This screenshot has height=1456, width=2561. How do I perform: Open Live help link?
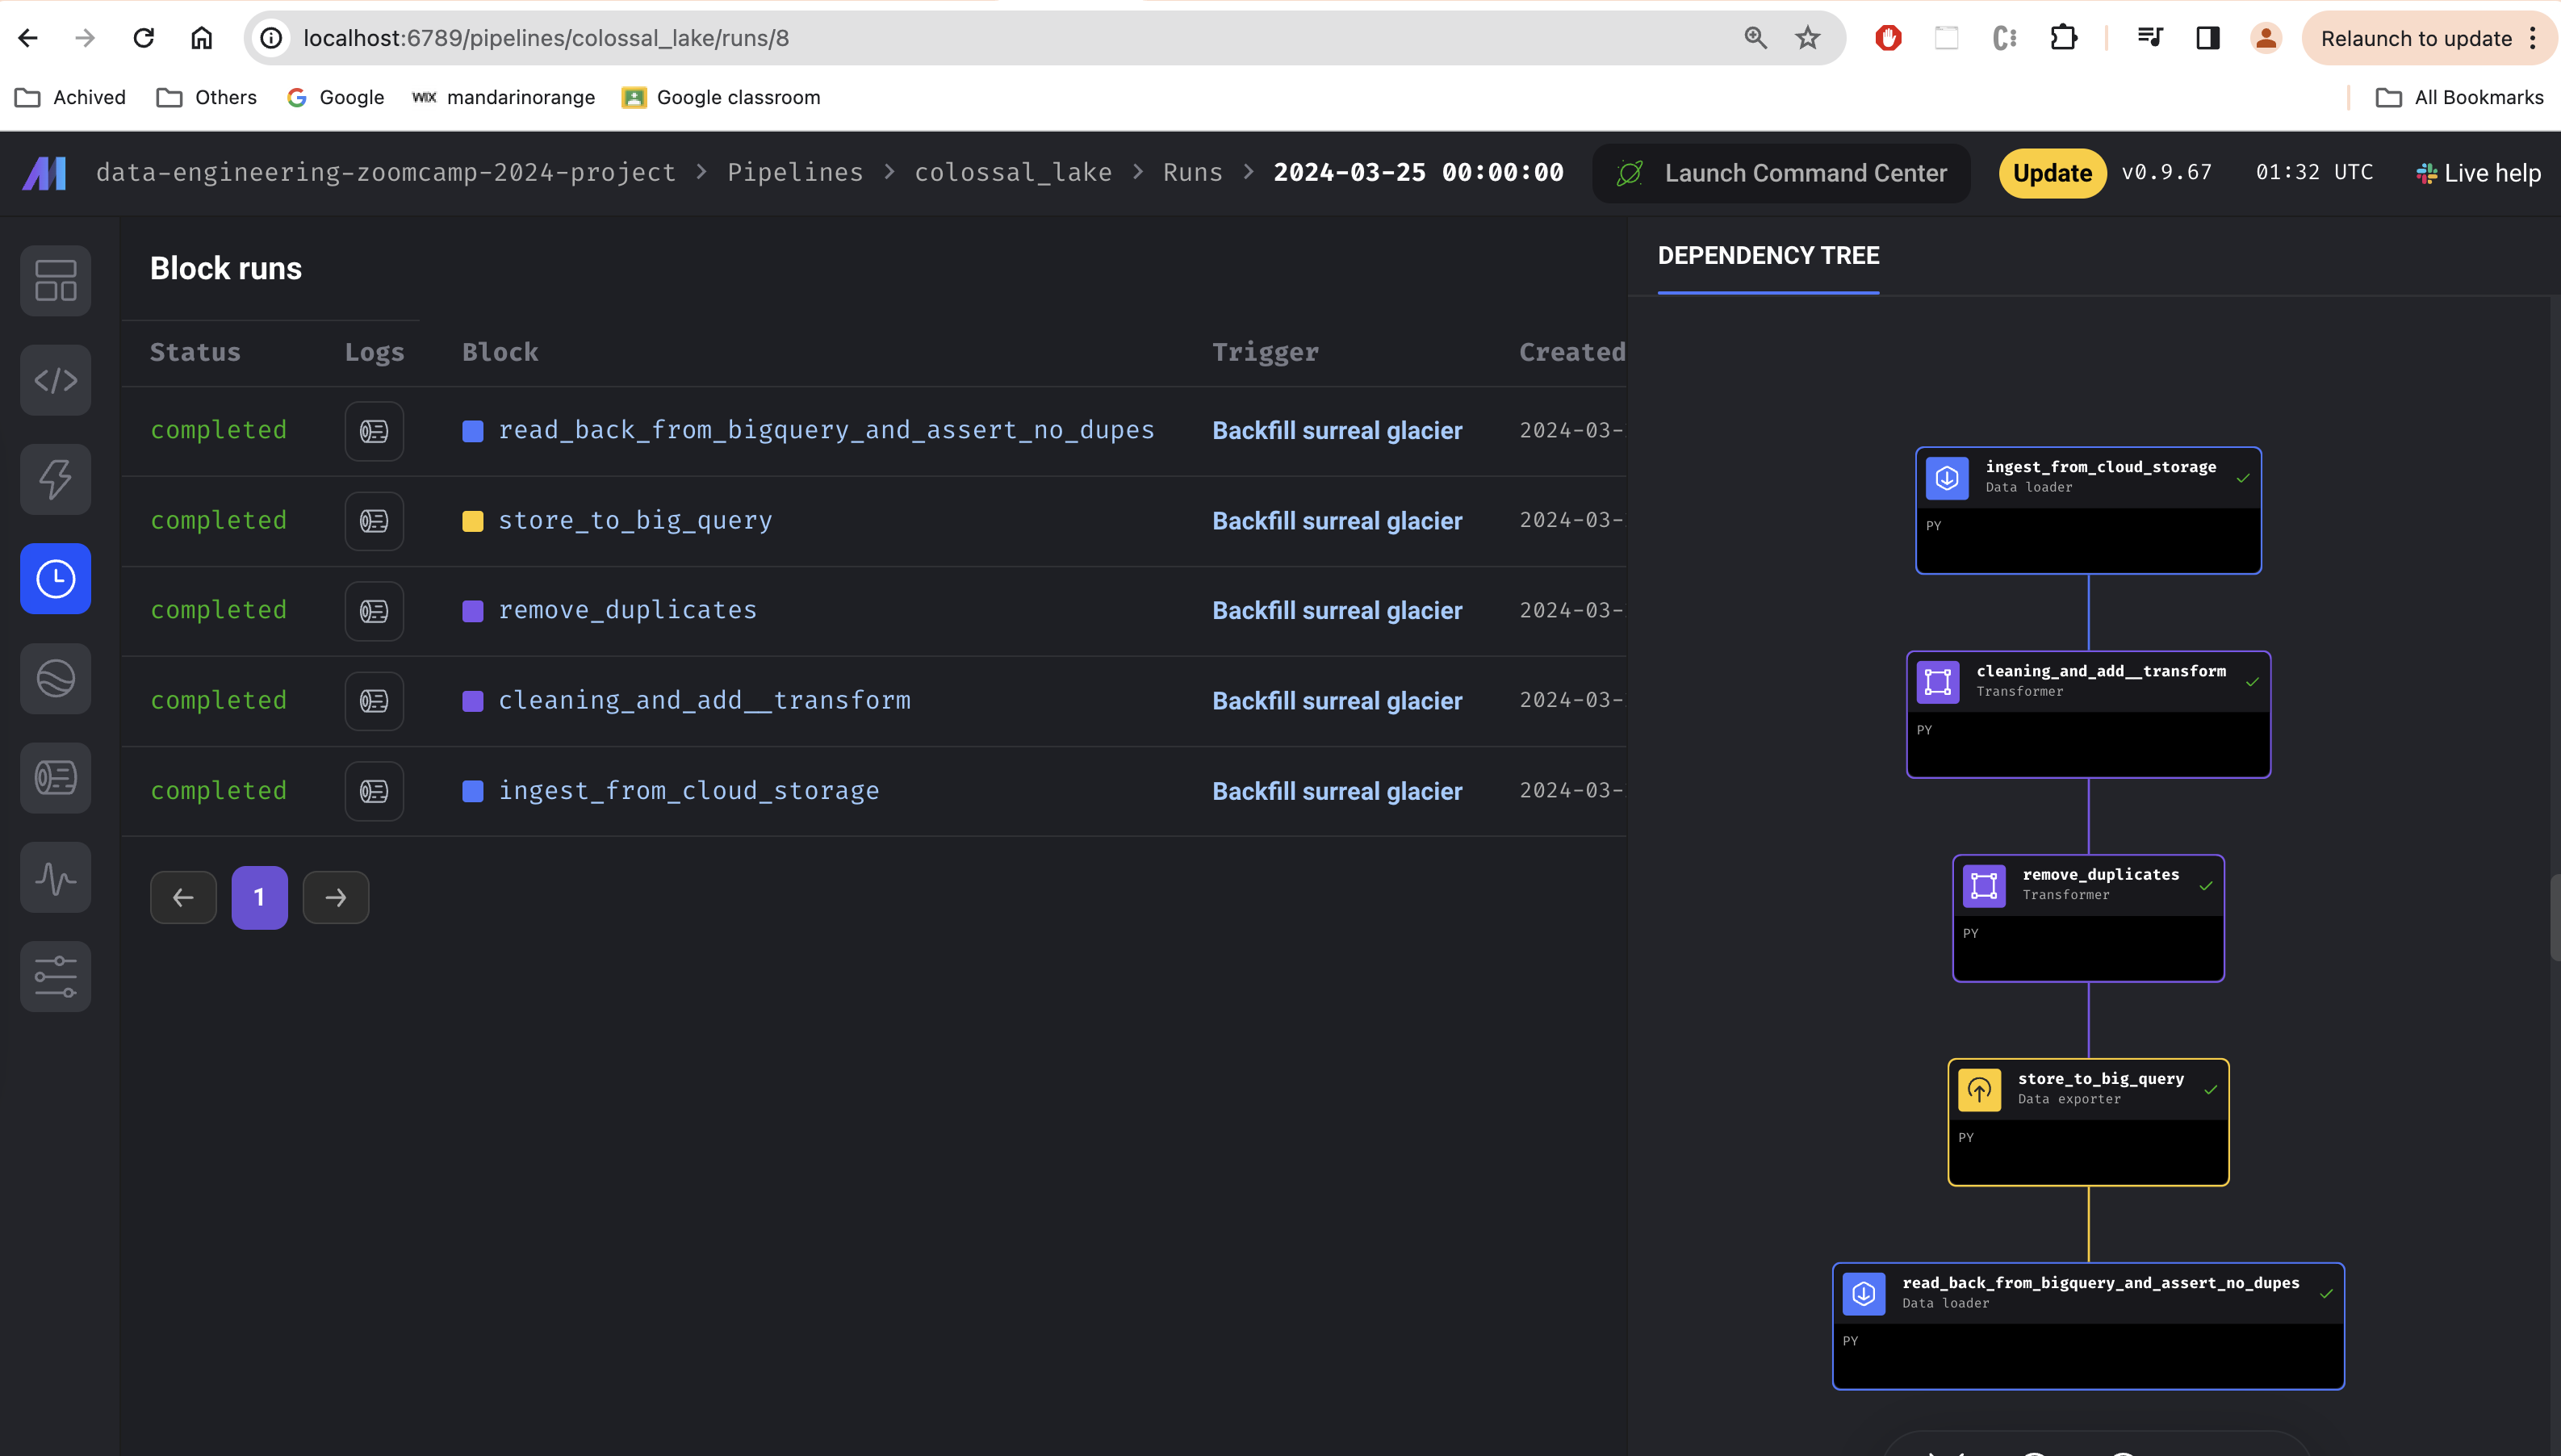[x=2478, y=173]
